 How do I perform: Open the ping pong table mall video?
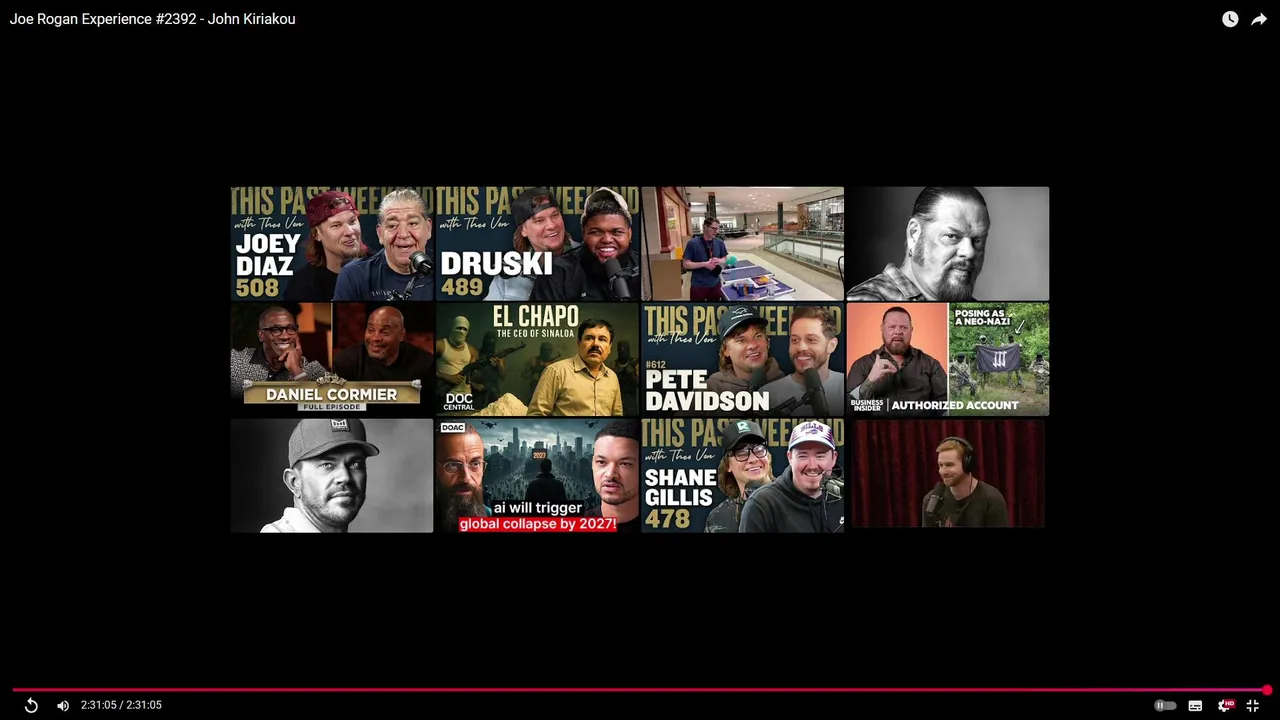click(742, 243)
